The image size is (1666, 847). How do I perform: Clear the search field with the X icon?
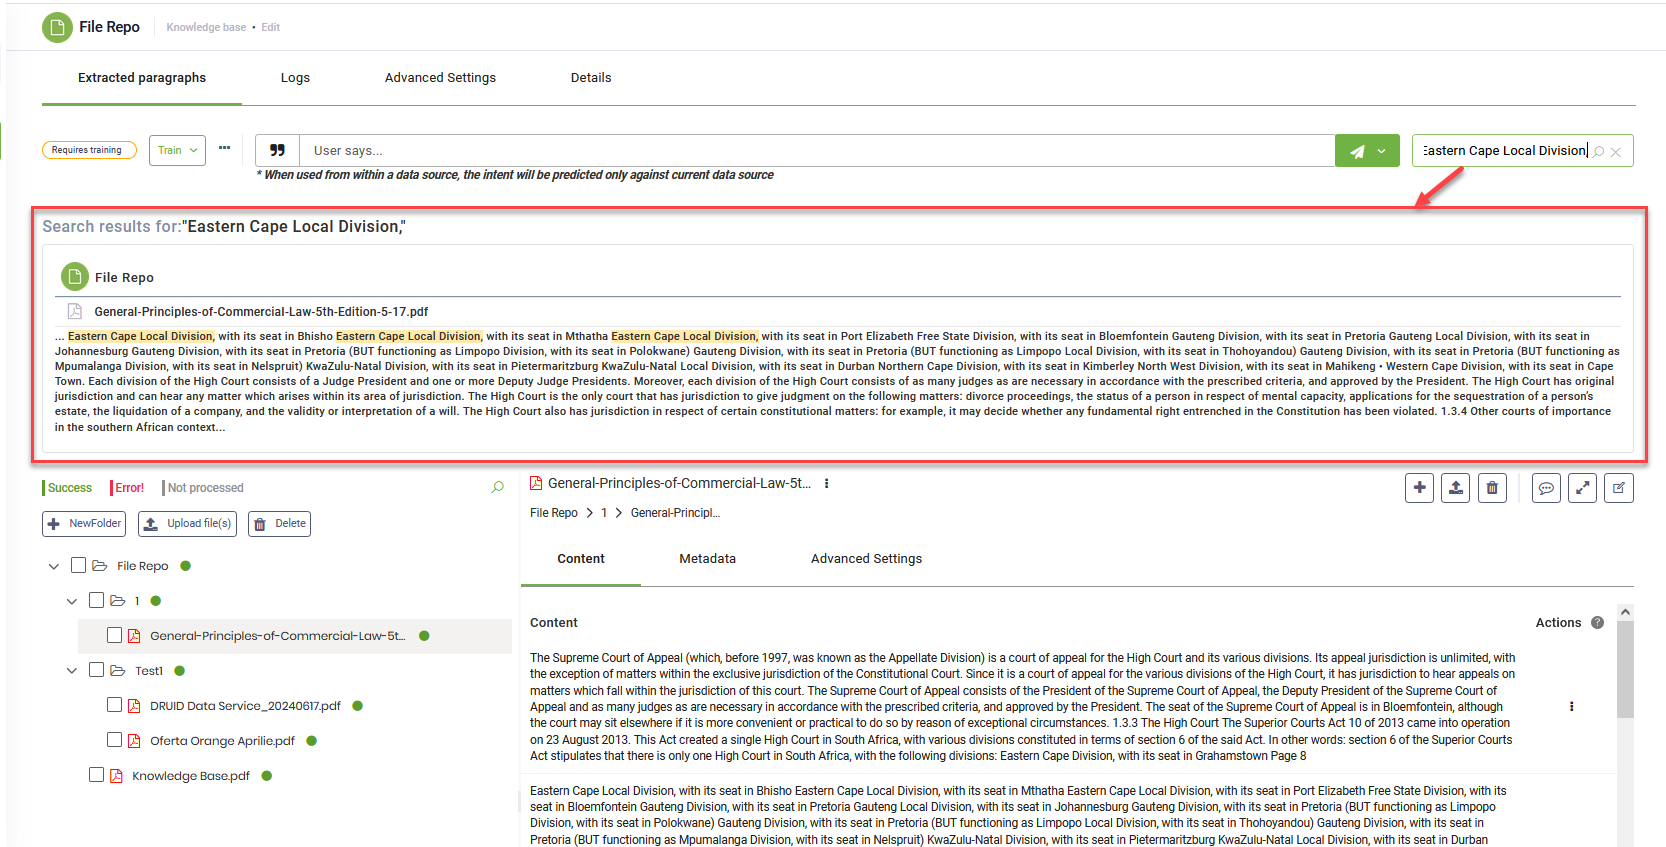pyautogui.click(x=1615, y=152)
